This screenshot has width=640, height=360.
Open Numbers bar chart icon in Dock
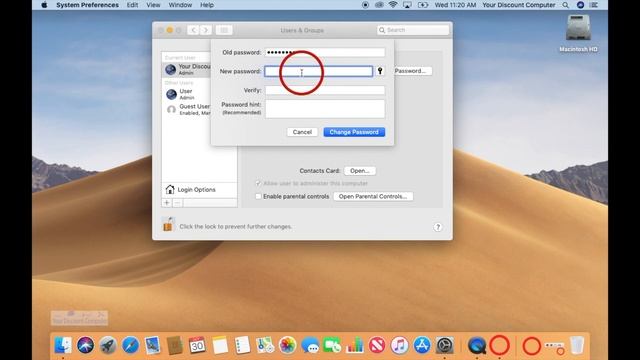coord(355,345)
